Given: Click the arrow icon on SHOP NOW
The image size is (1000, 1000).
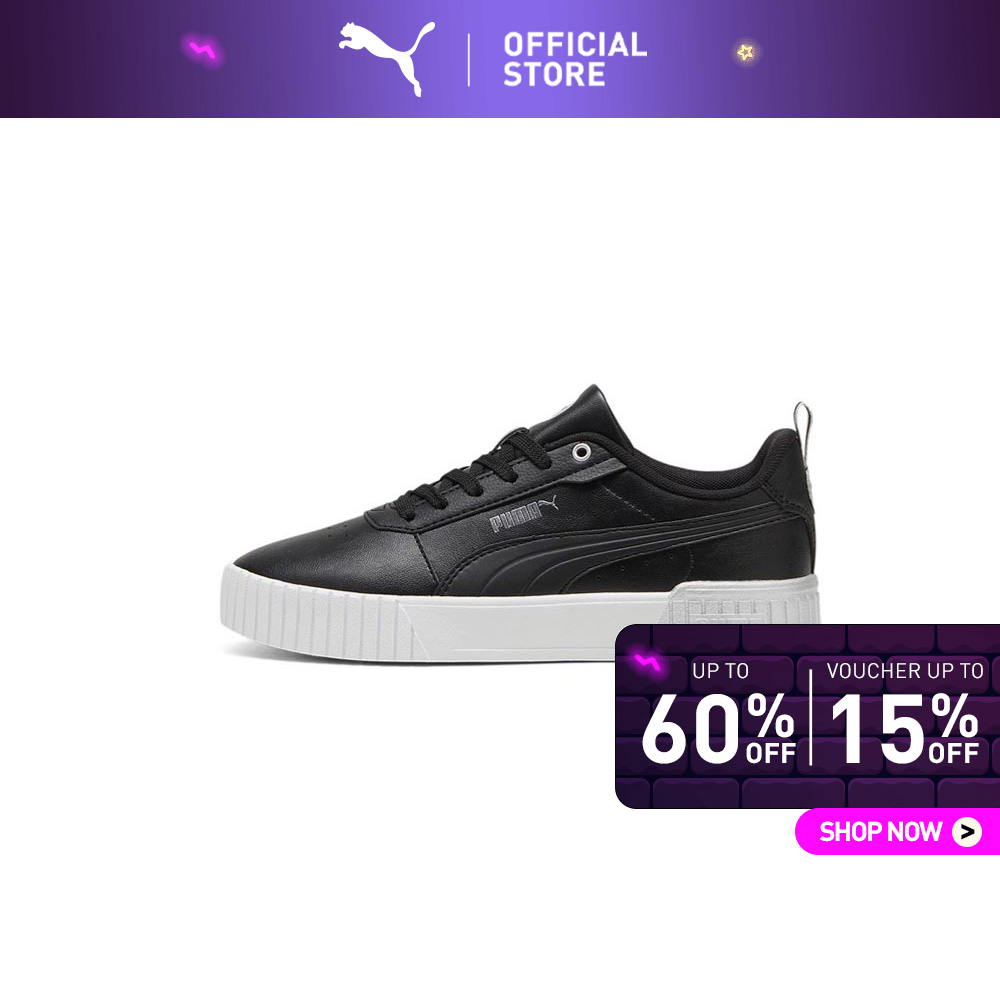Looking at the screenshot, I should (x=967, y=832).
